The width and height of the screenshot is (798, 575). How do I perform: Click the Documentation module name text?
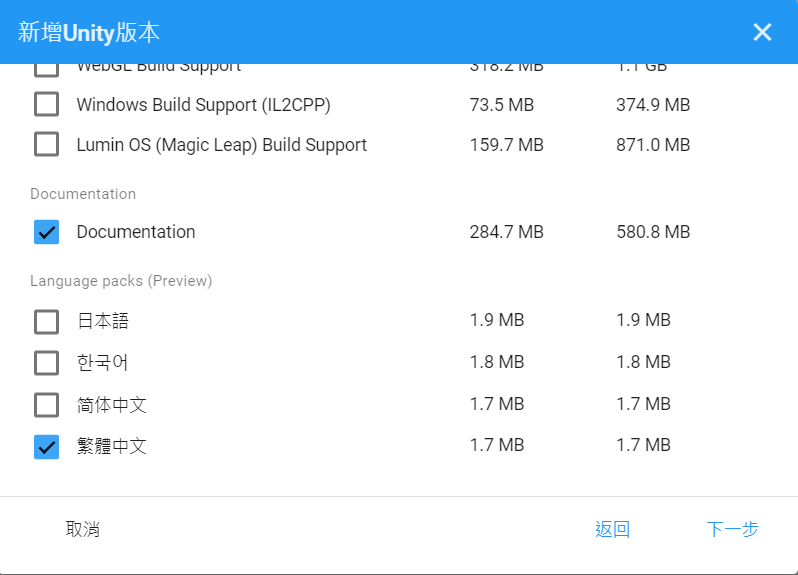coord(136,232)
